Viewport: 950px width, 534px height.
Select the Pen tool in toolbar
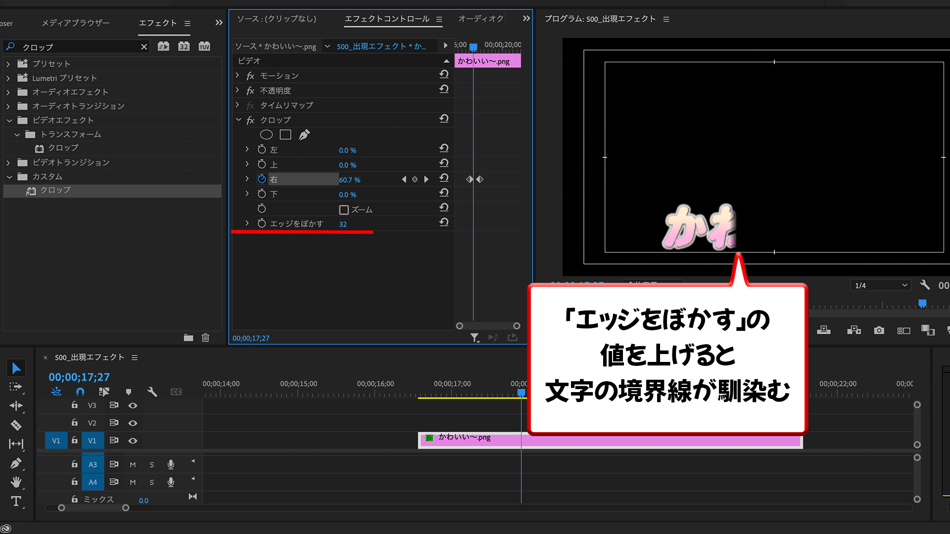16,463
